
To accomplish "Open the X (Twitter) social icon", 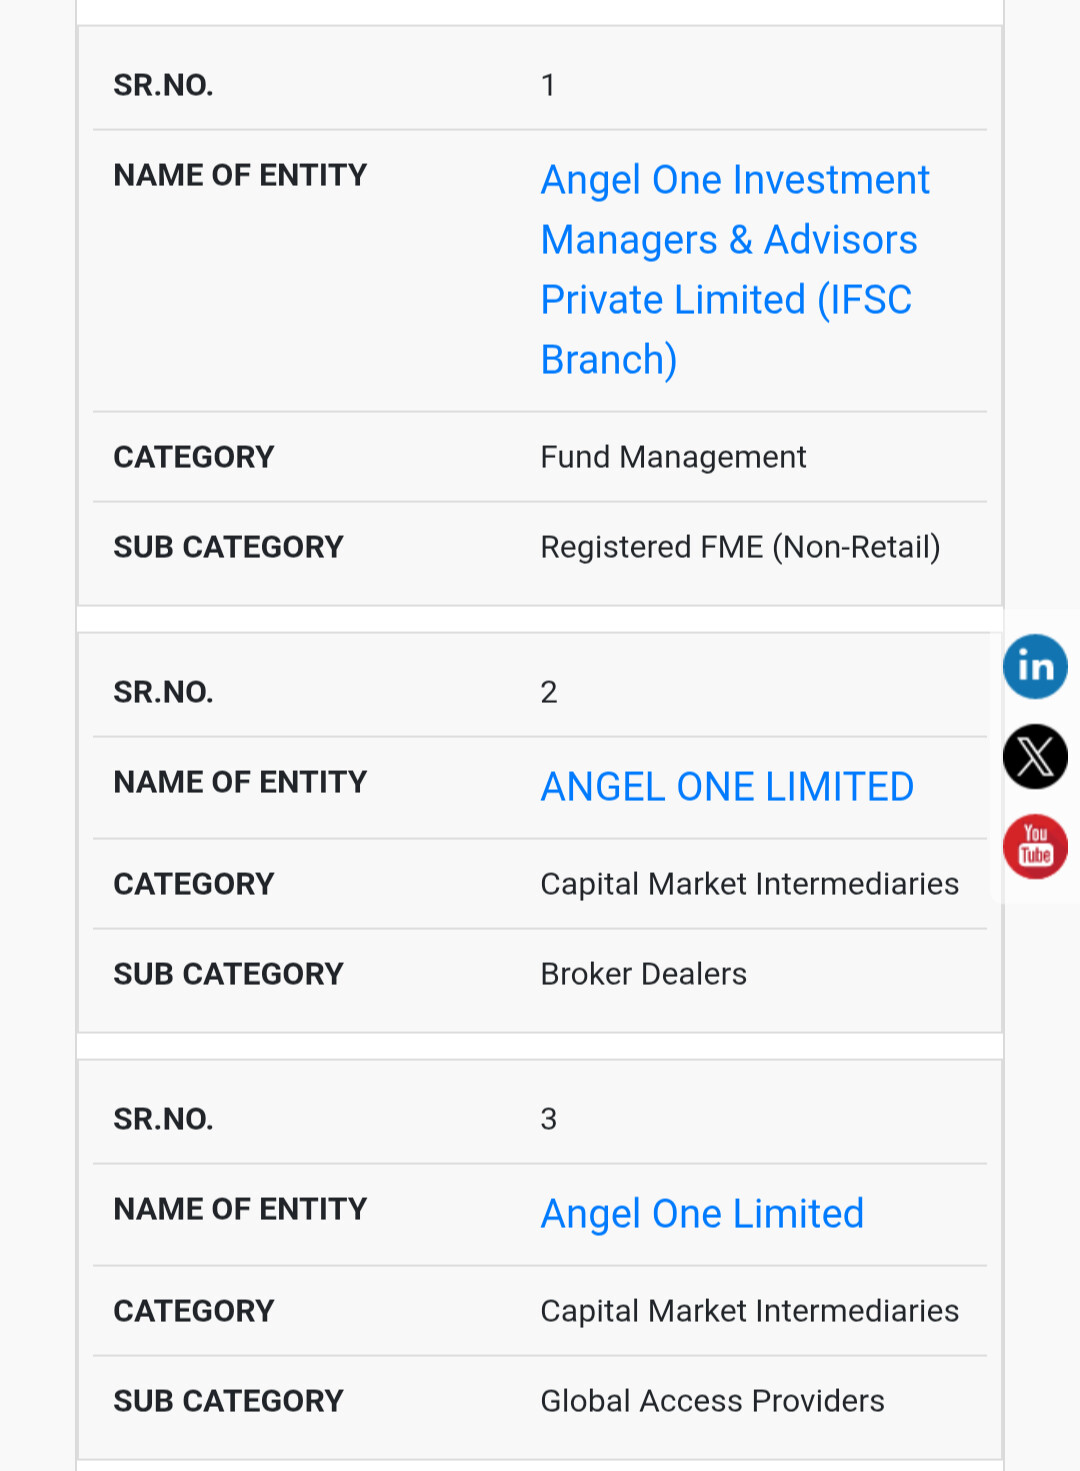I will [1035, 757].
